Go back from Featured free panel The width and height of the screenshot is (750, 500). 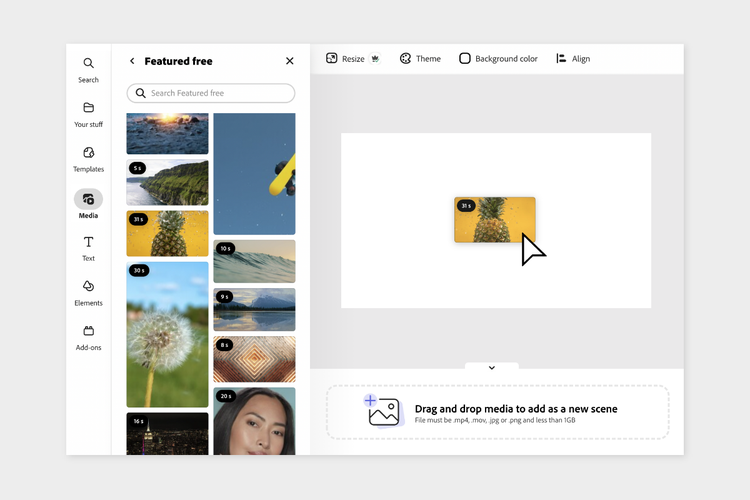[x=132, y=61]
